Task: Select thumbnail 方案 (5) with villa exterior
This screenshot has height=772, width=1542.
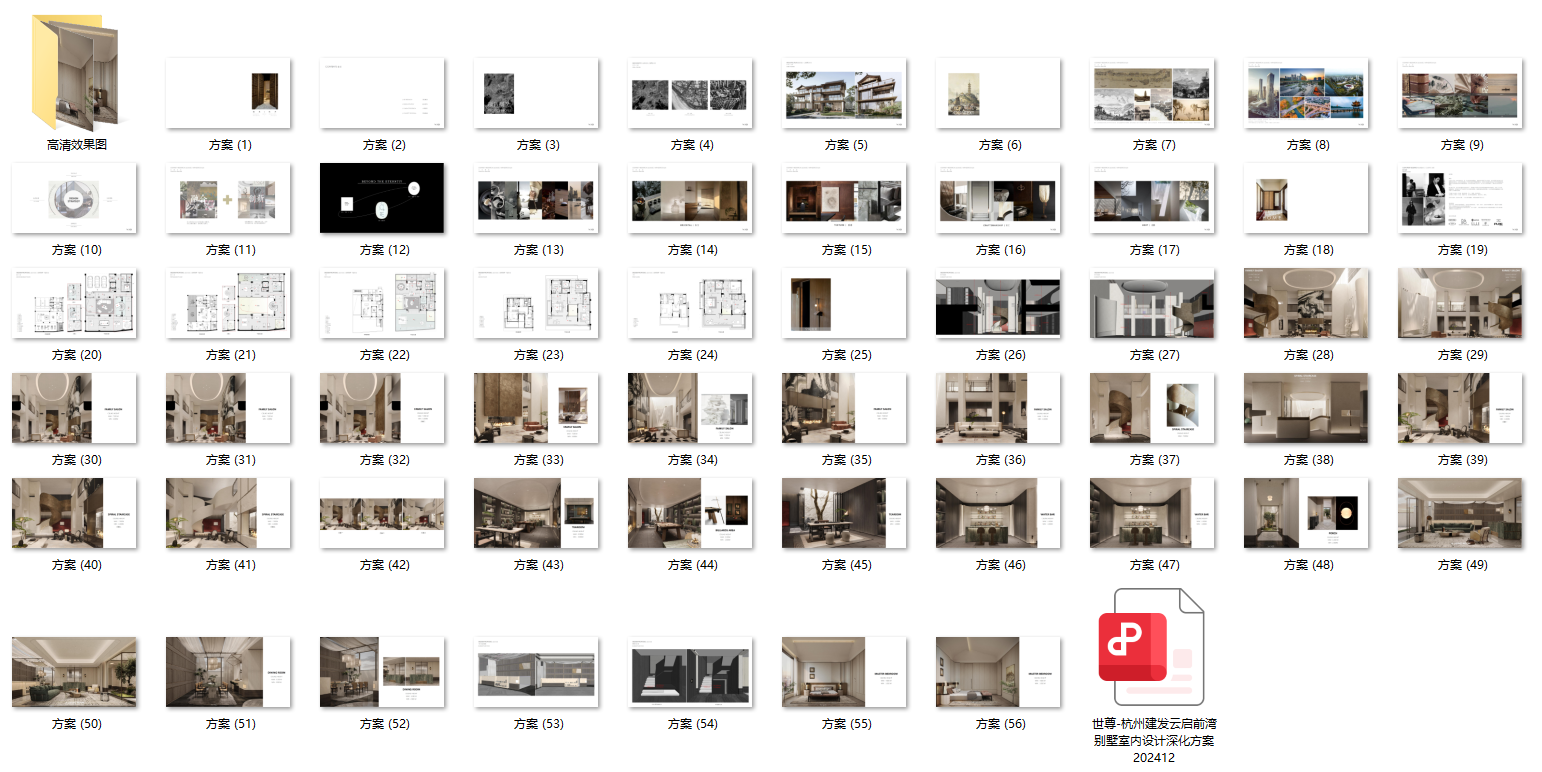Action: pos(844,93)
